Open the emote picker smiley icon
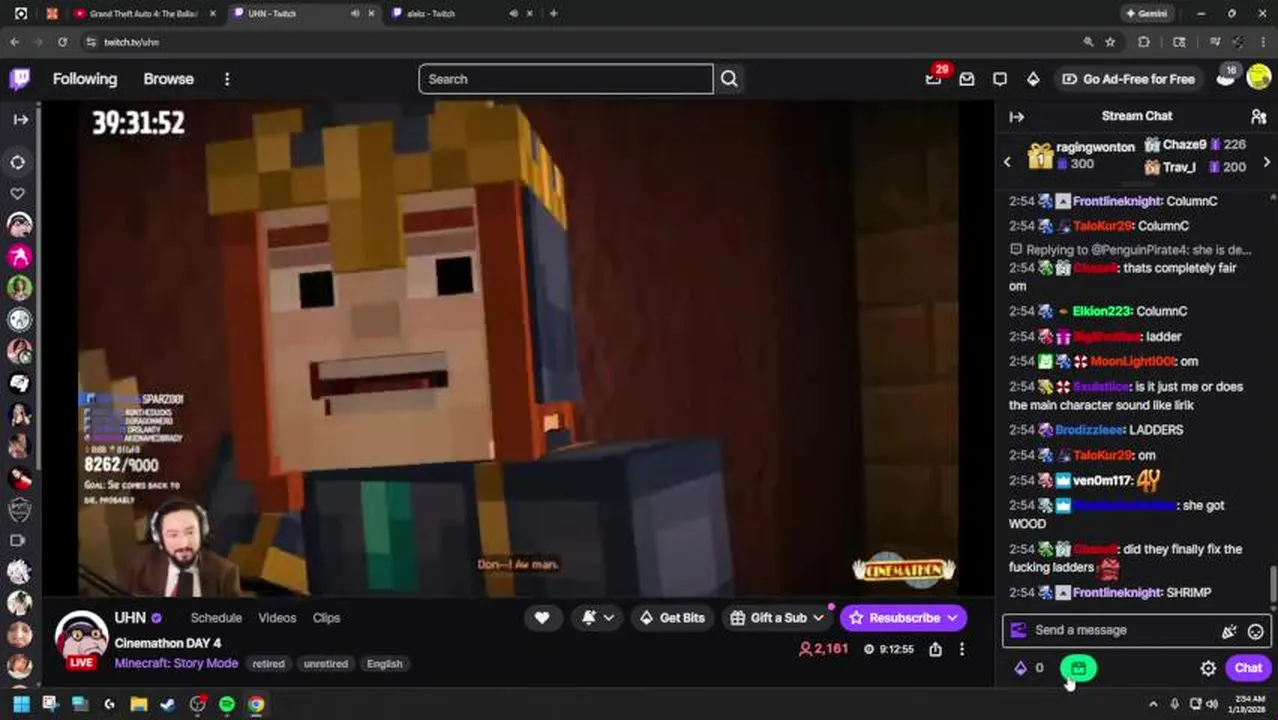This screenshot has width=1278, height=720. tap(1256, 631)
